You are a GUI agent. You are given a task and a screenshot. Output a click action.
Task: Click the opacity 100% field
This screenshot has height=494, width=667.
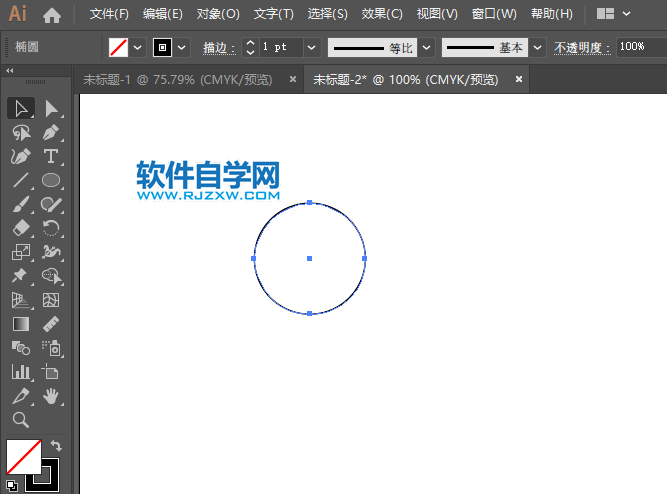pyautogui.click(x=641, y=47)
